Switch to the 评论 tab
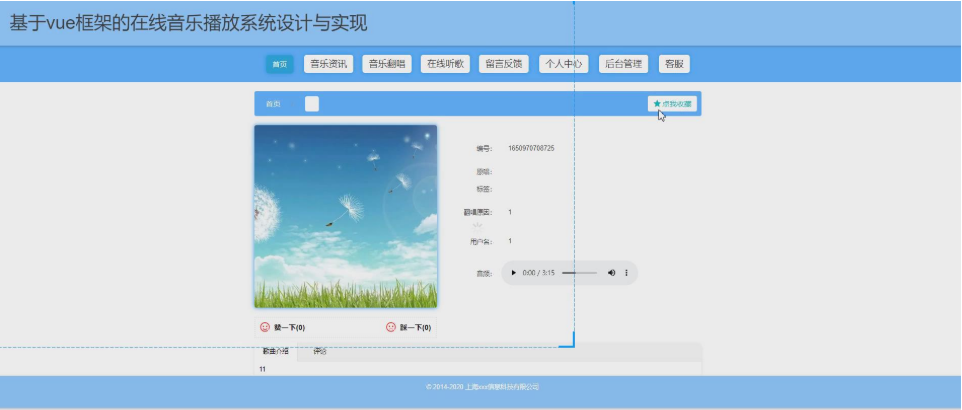This screenshot has height=410, width=962. coord(320,352)
